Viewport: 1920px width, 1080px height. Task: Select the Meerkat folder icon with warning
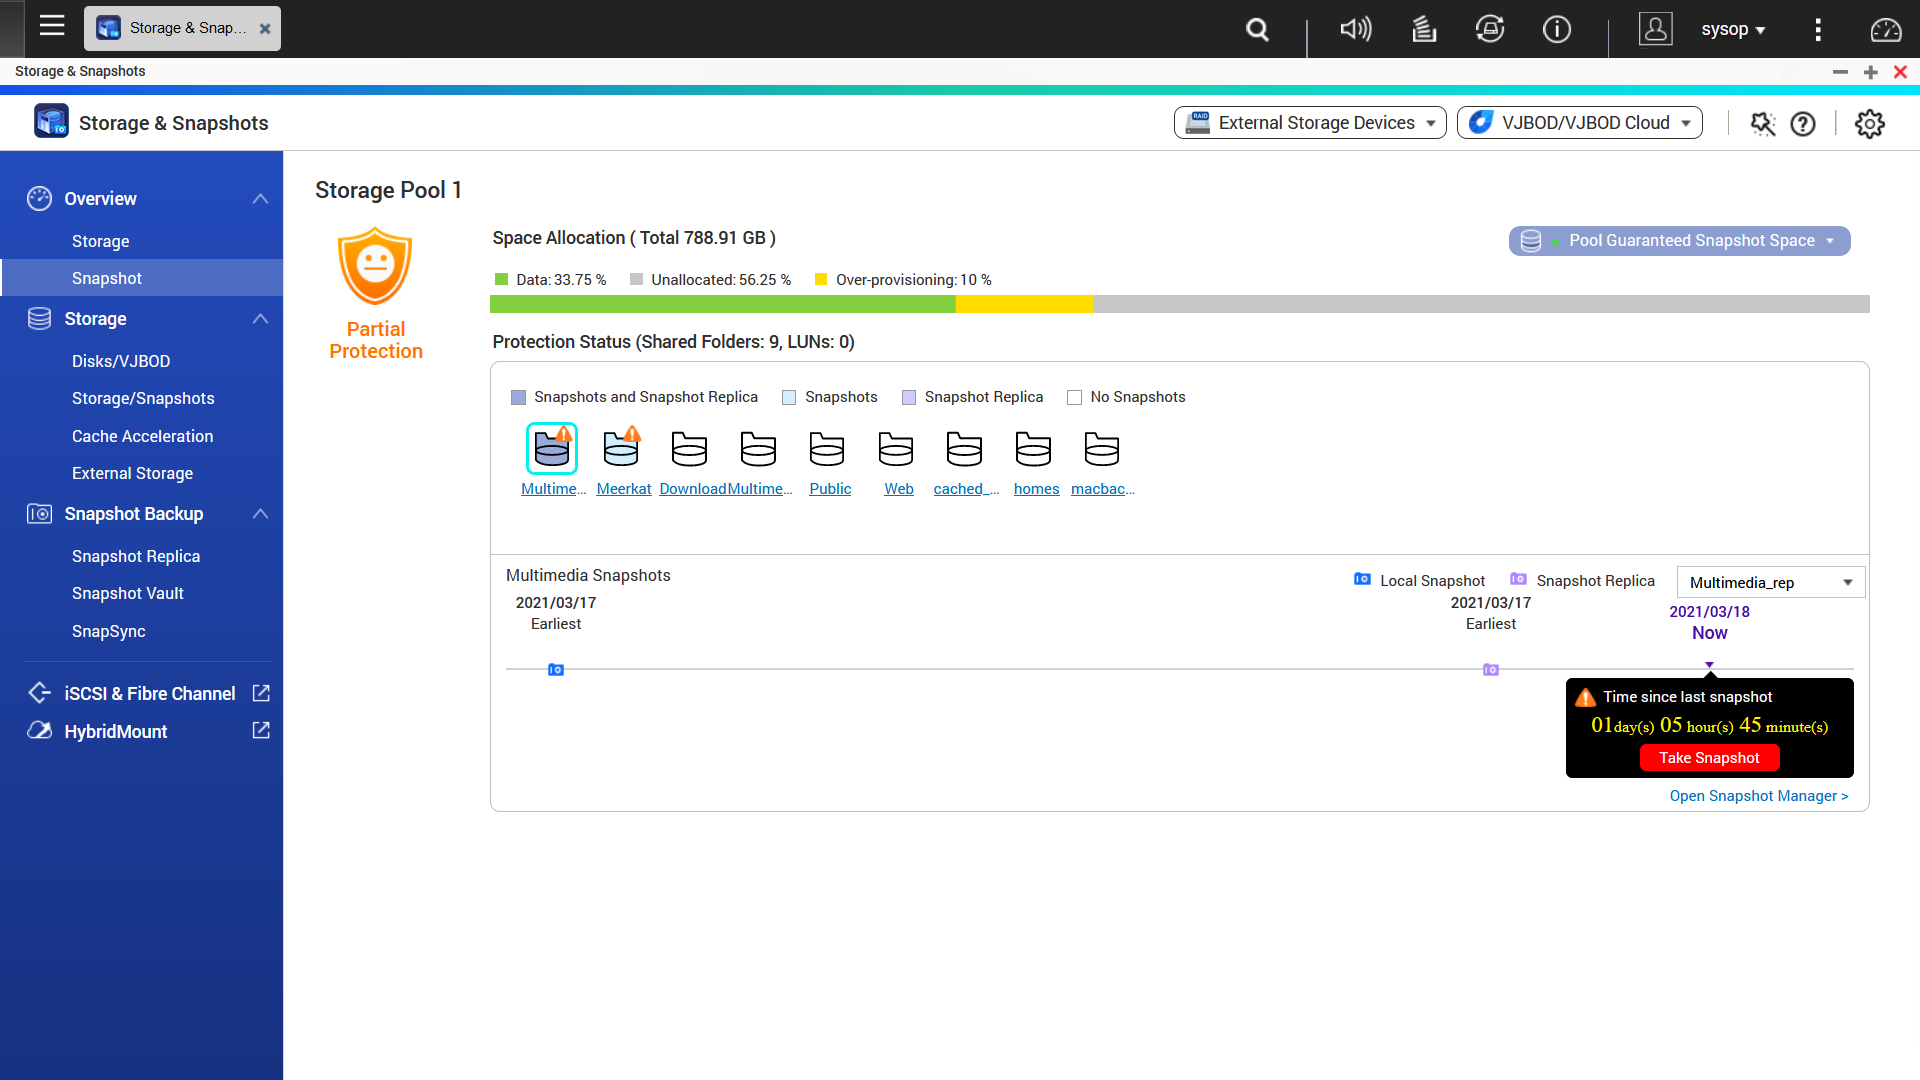621,449
